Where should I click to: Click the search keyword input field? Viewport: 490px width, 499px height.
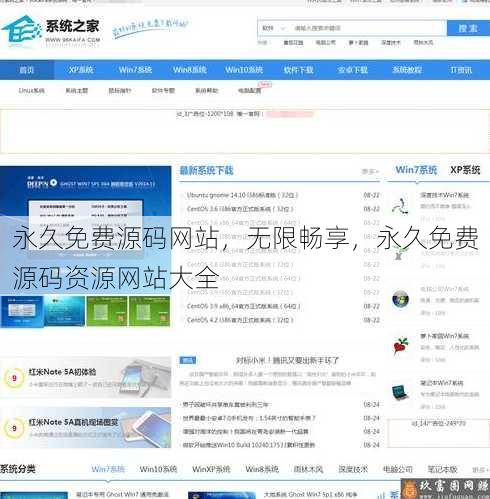click(368, 28)
